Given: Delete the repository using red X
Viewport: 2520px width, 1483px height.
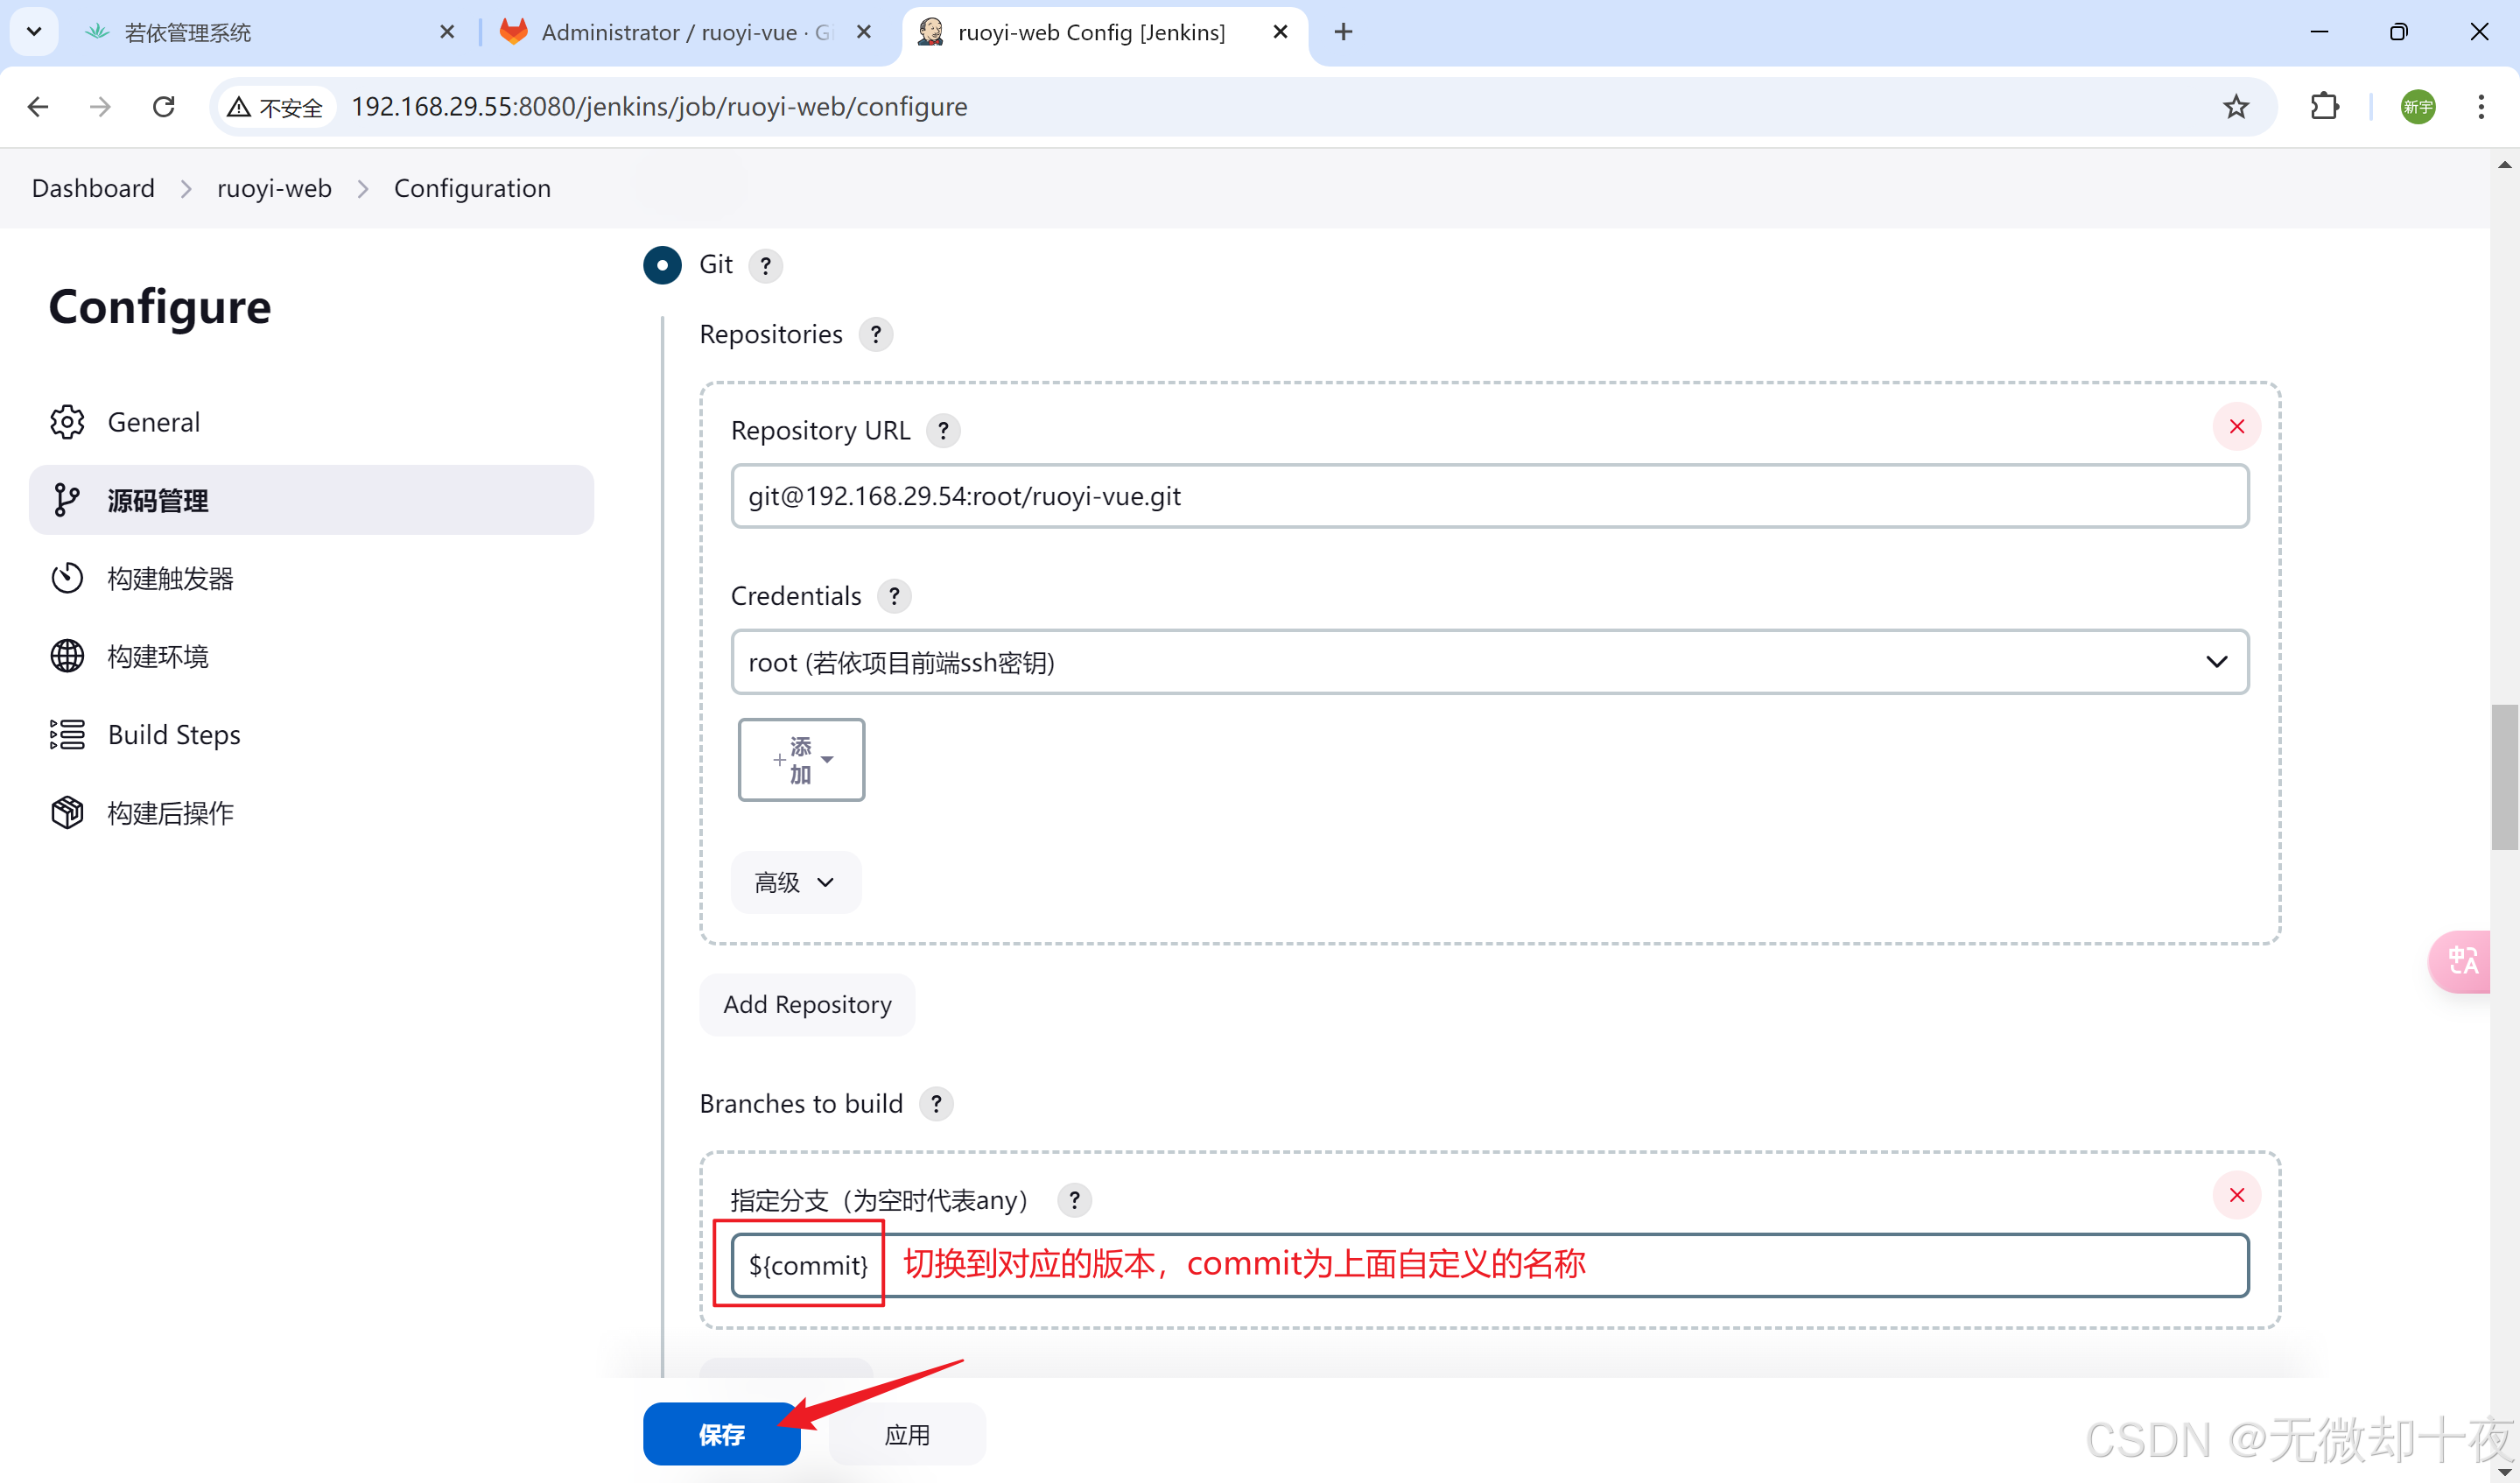Looking at the screenshot, I should [x=2236, y=427].
